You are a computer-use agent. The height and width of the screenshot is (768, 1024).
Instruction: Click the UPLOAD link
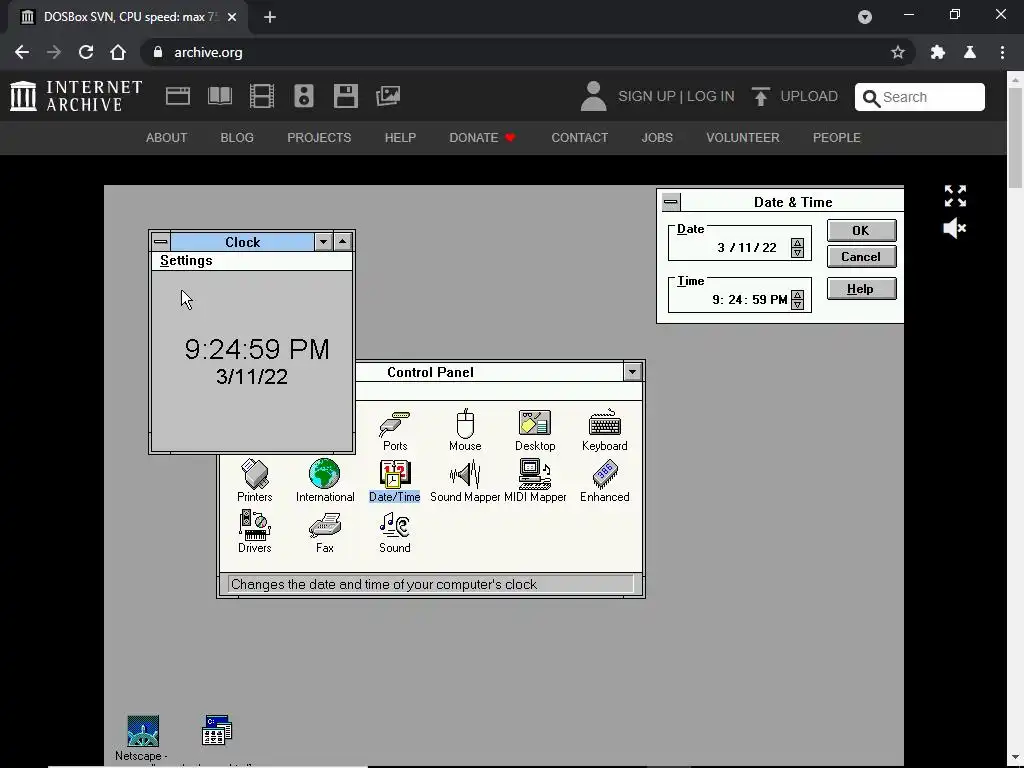point(795,96)
